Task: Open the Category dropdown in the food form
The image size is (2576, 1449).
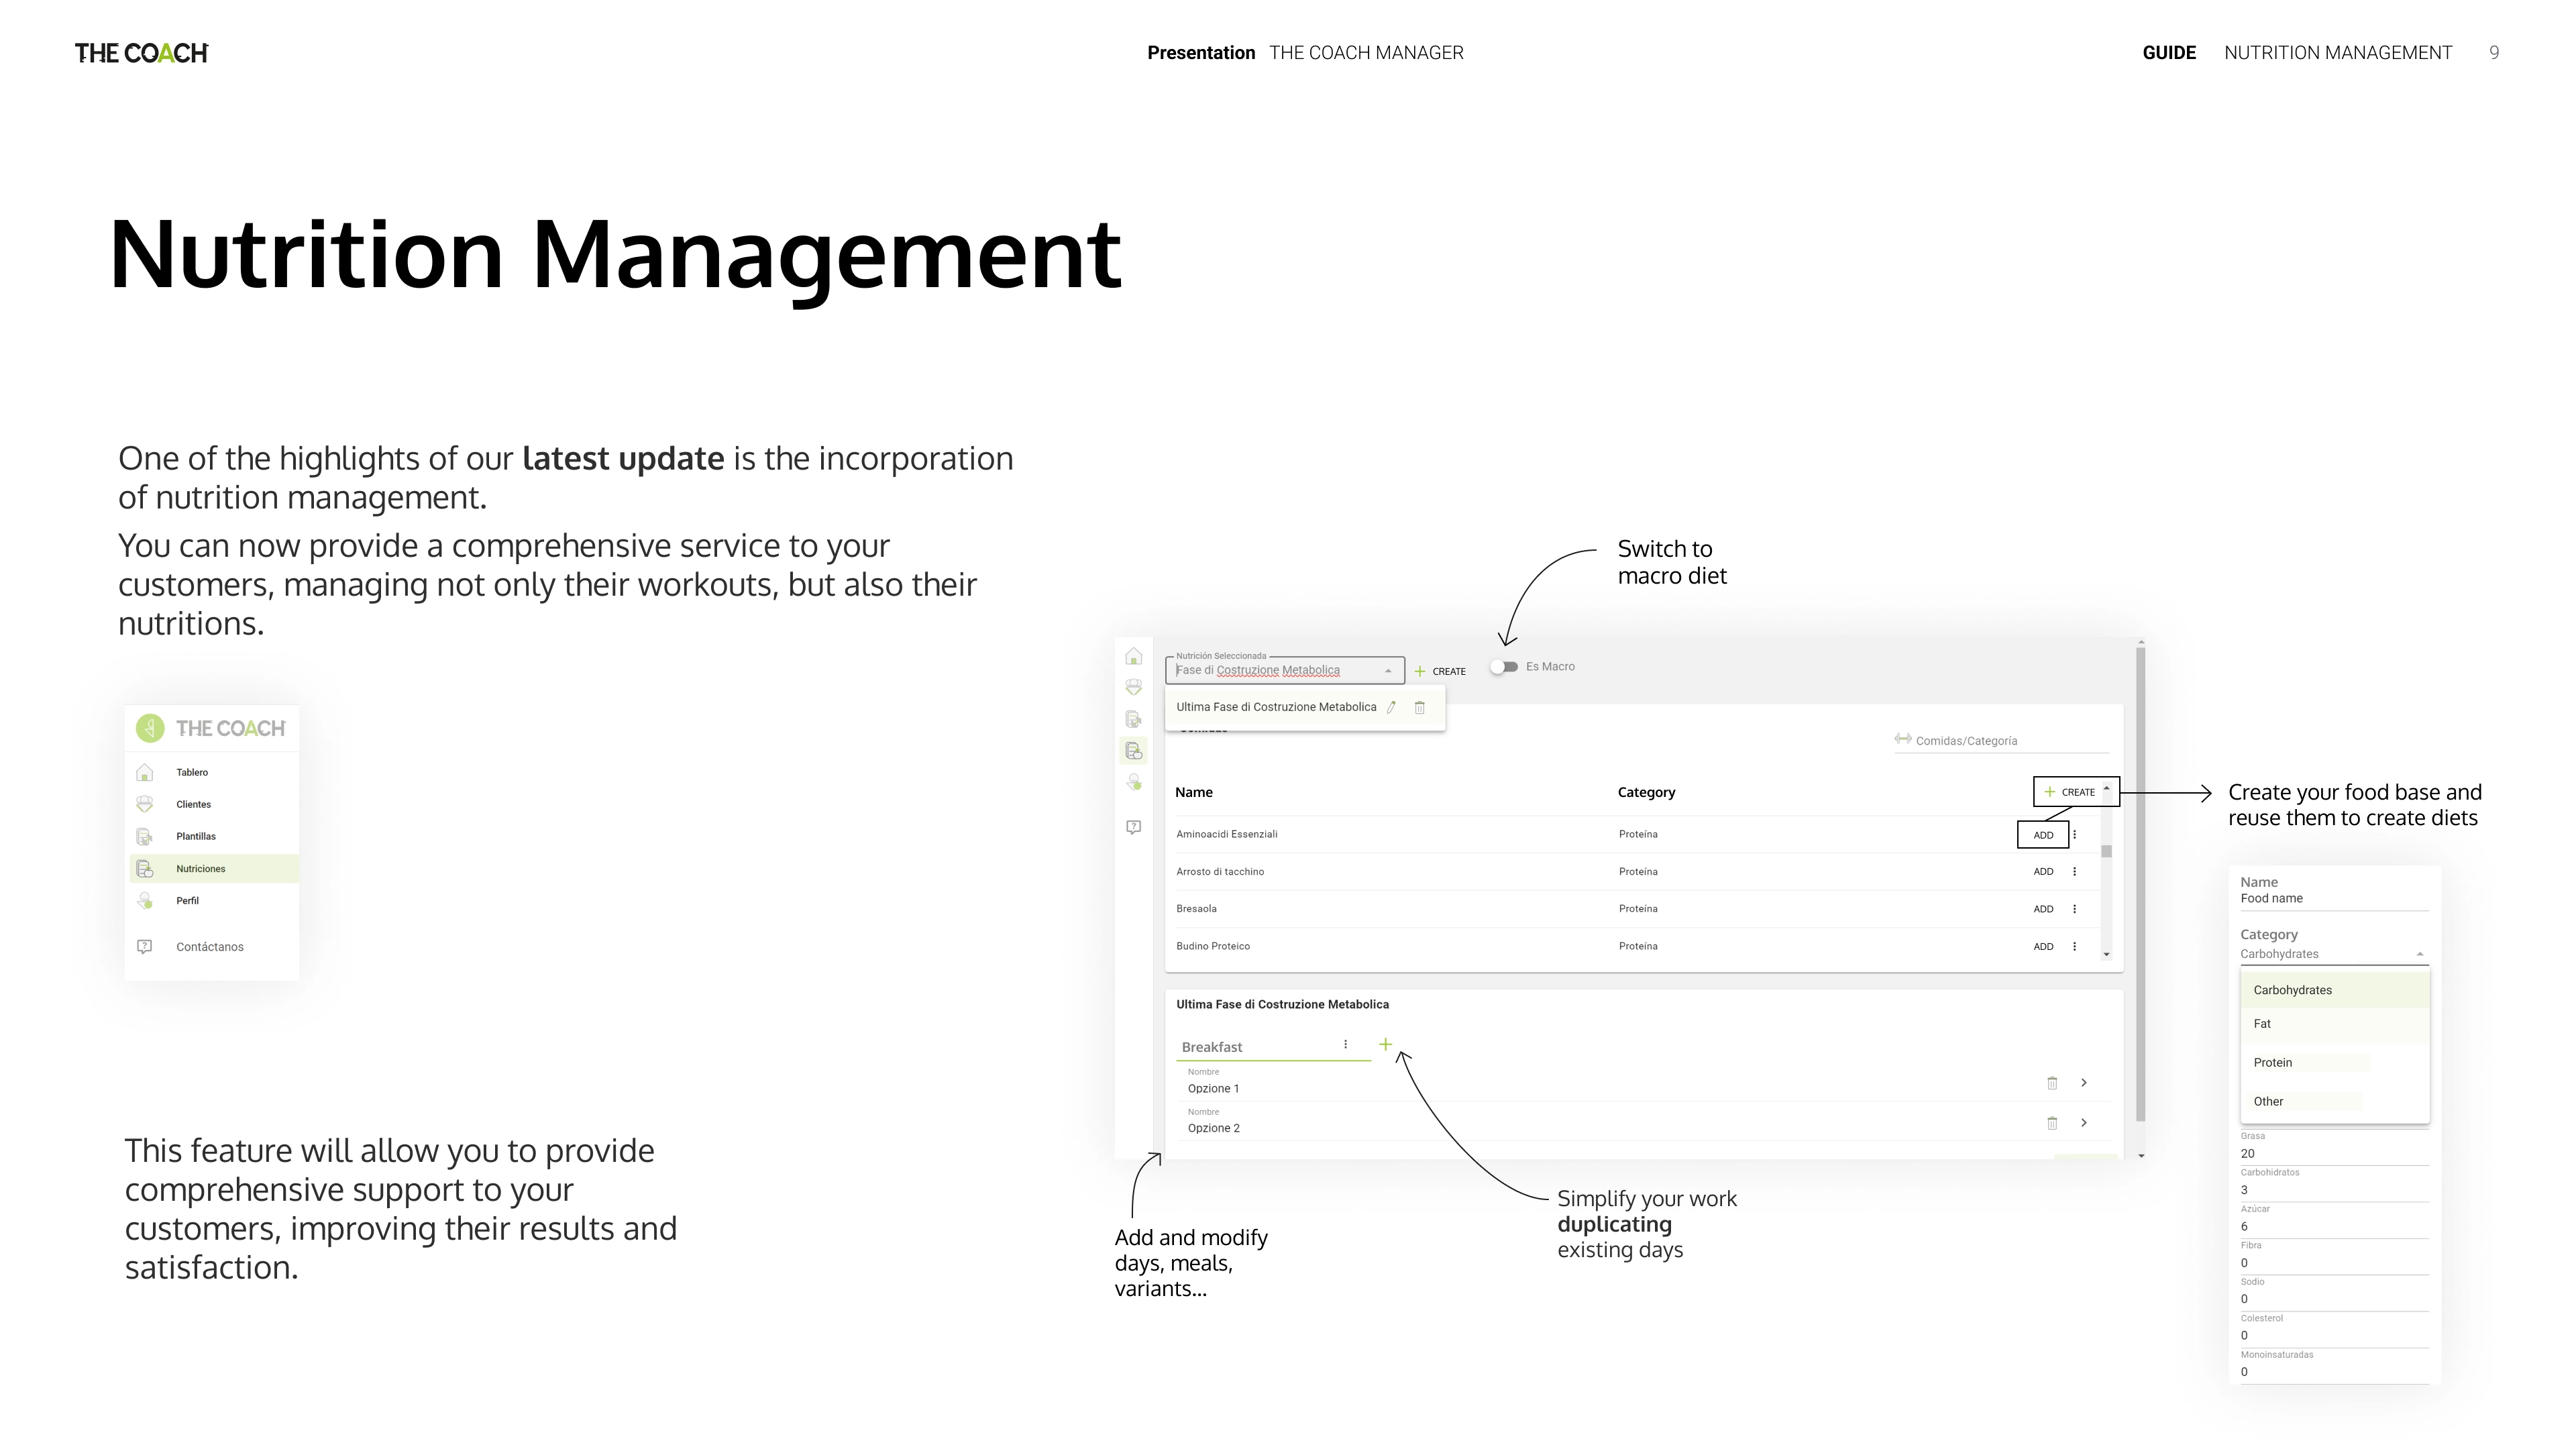Action: (2334, 954)
